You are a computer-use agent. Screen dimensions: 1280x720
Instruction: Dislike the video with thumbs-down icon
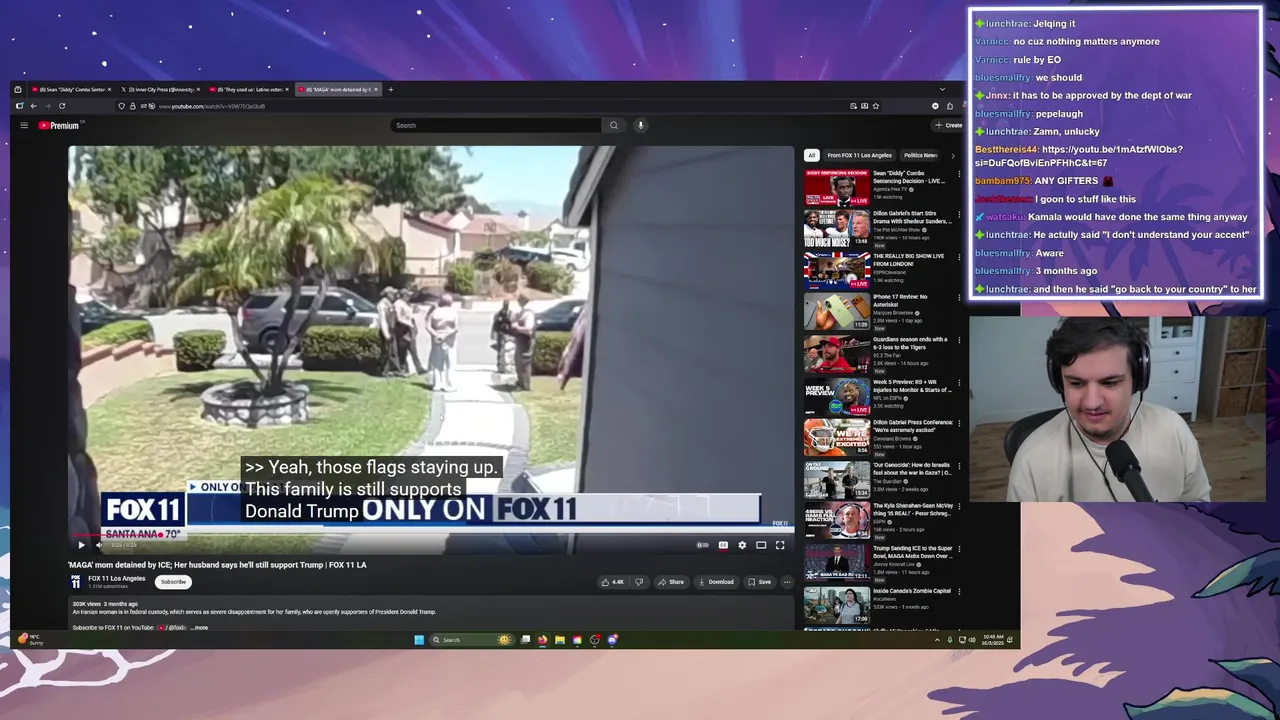639,582
